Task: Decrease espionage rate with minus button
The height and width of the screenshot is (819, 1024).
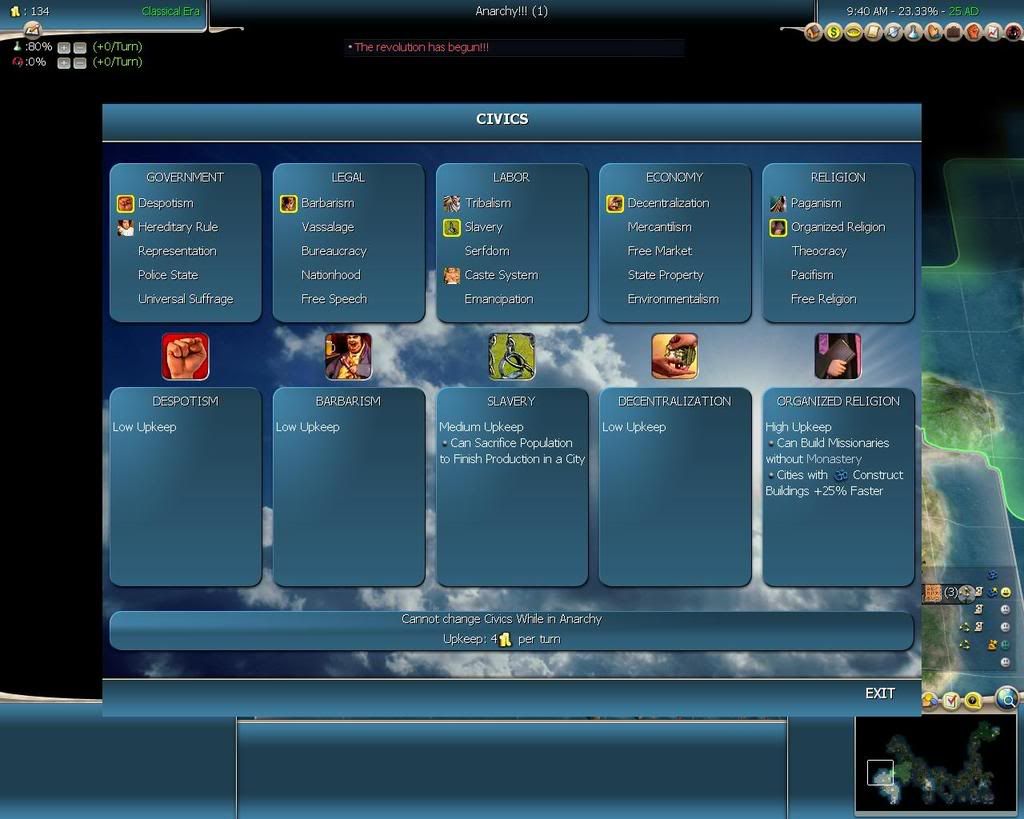Action: tap(80, 63)
